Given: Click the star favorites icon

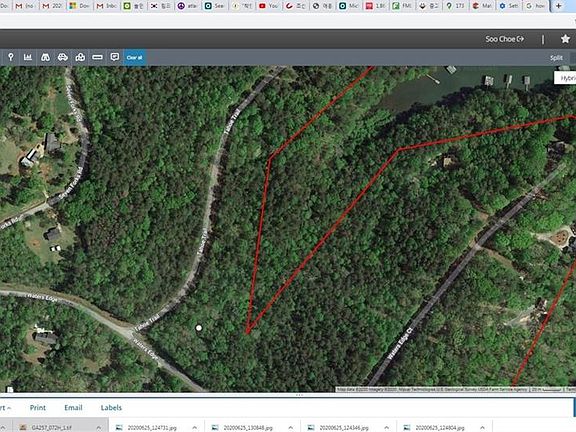Looking at the screenshot, I should pyautogui.click(x=565, y=39).
